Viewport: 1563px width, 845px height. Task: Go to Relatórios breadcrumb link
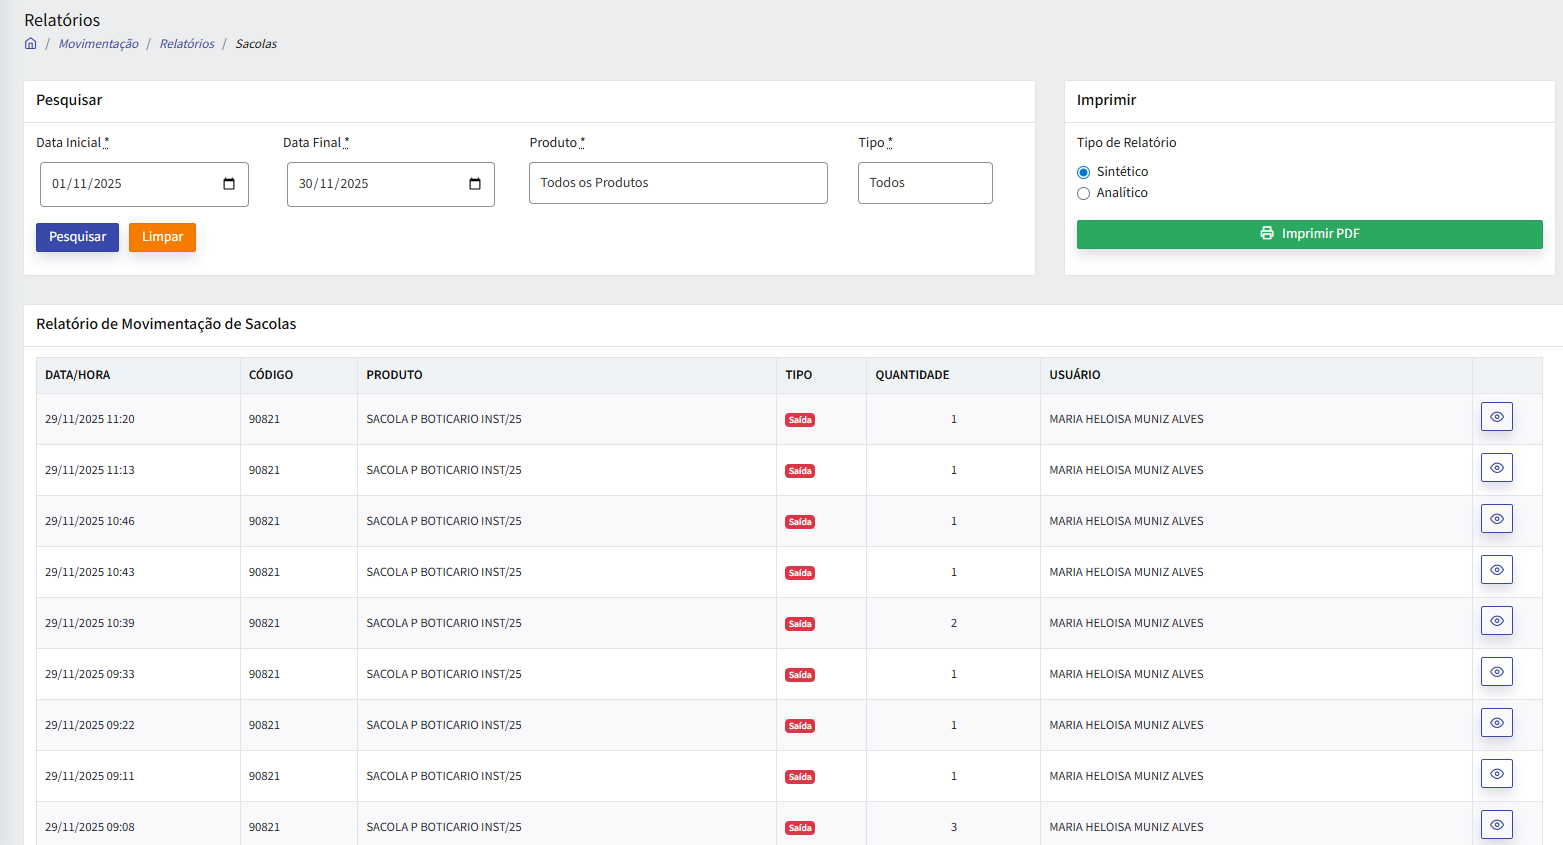click(x=187, y=44)
